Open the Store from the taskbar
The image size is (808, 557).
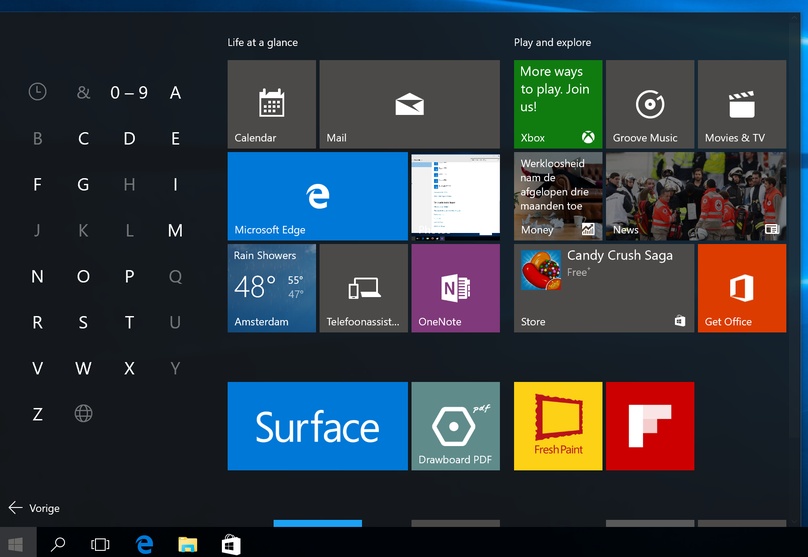click(231, 544)
